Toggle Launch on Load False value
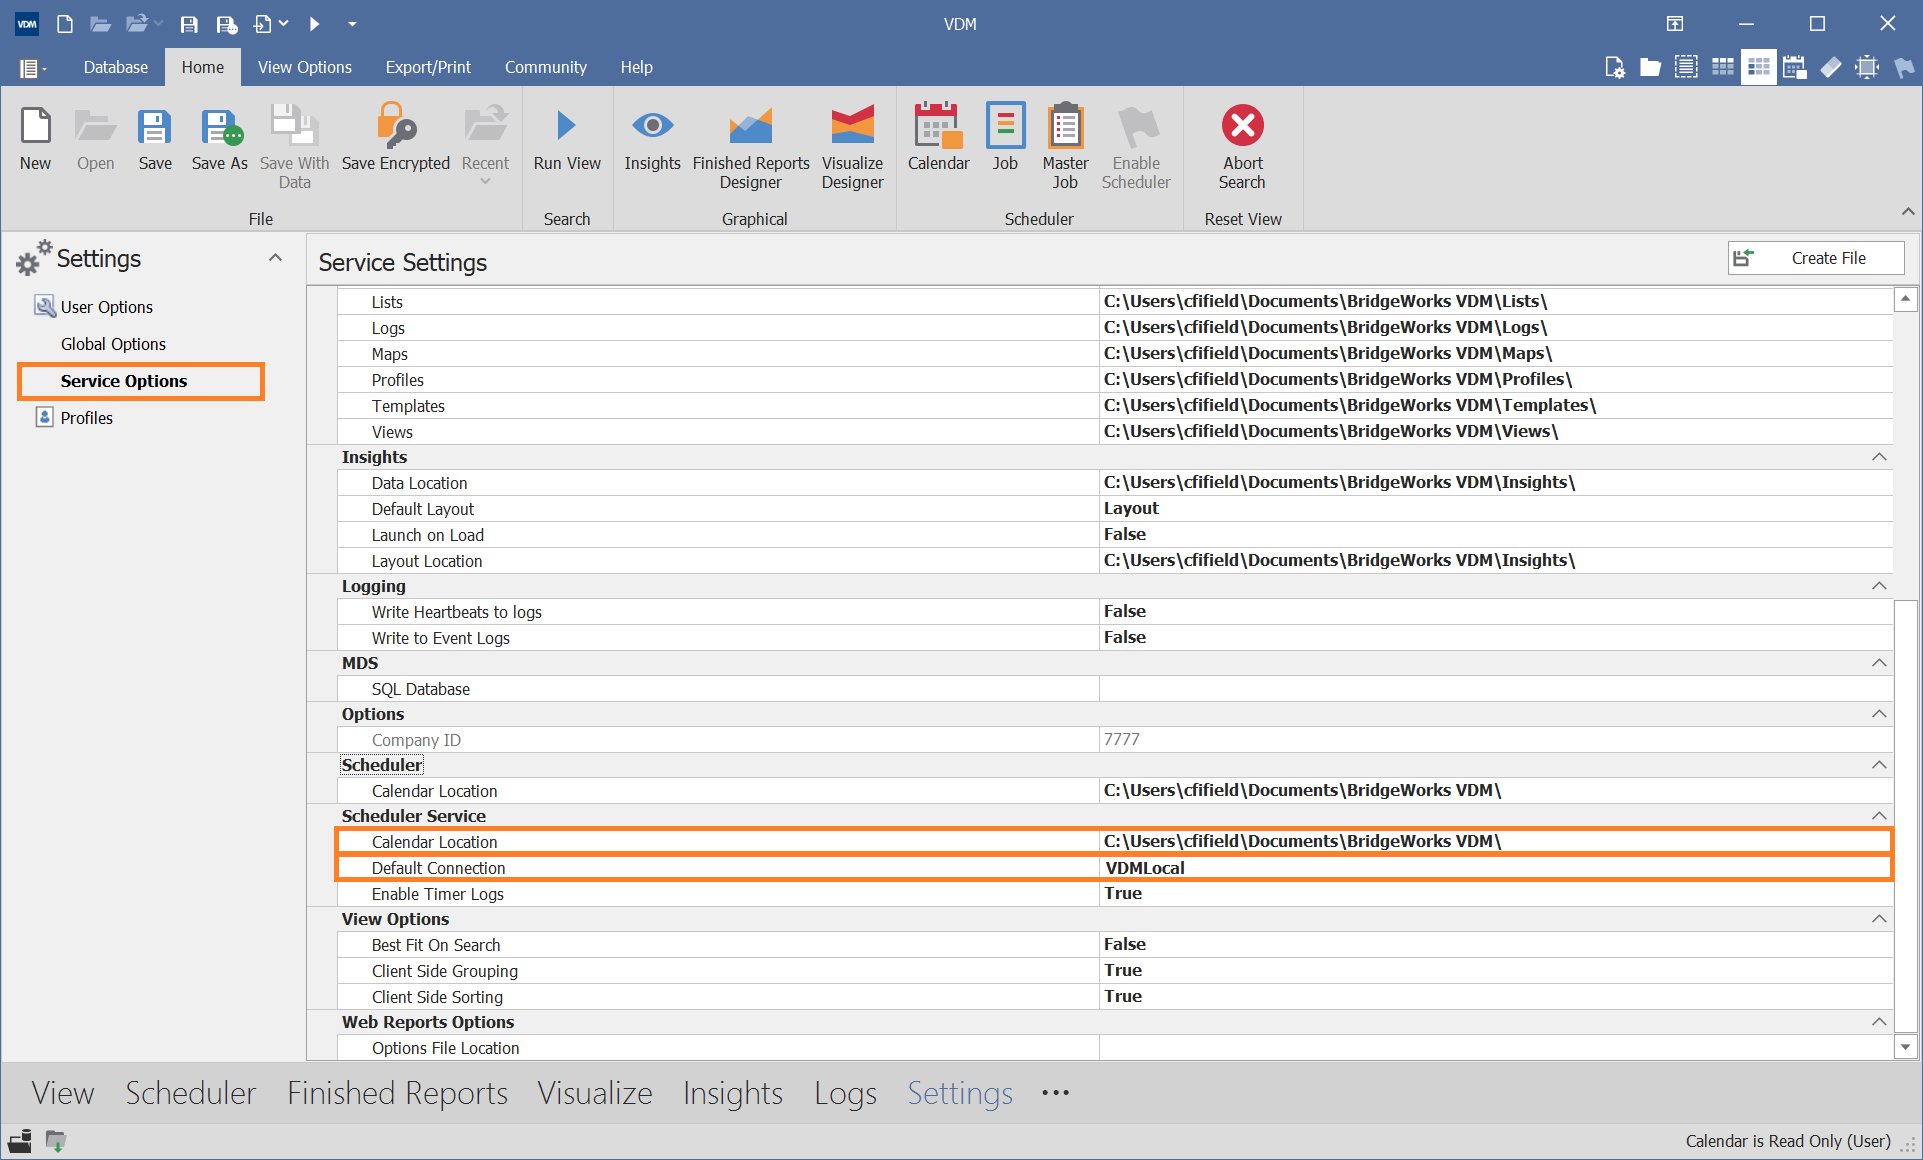This screenshot has height=1160, width=1923. click(1496, 535)
